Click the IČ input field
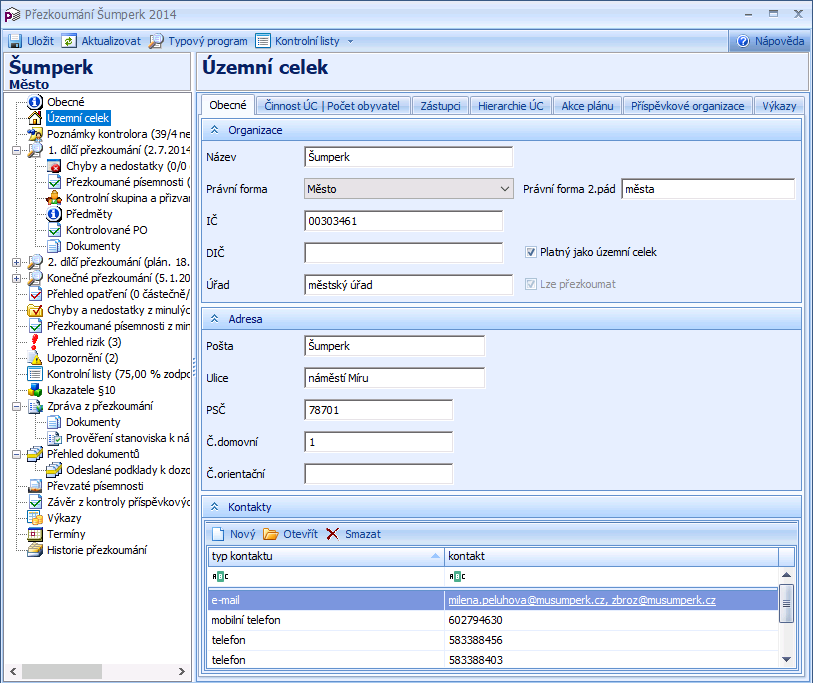 (x=403, y=221)
